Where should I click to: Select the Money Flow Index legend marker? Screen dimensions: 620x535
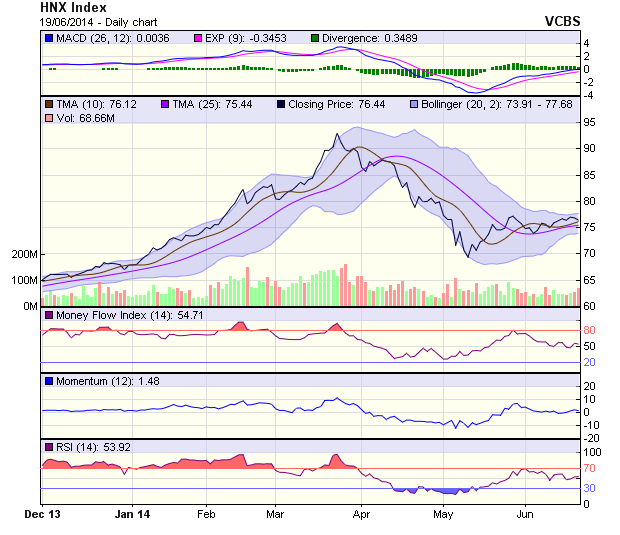pyautogui.click(x=49, y=315)
